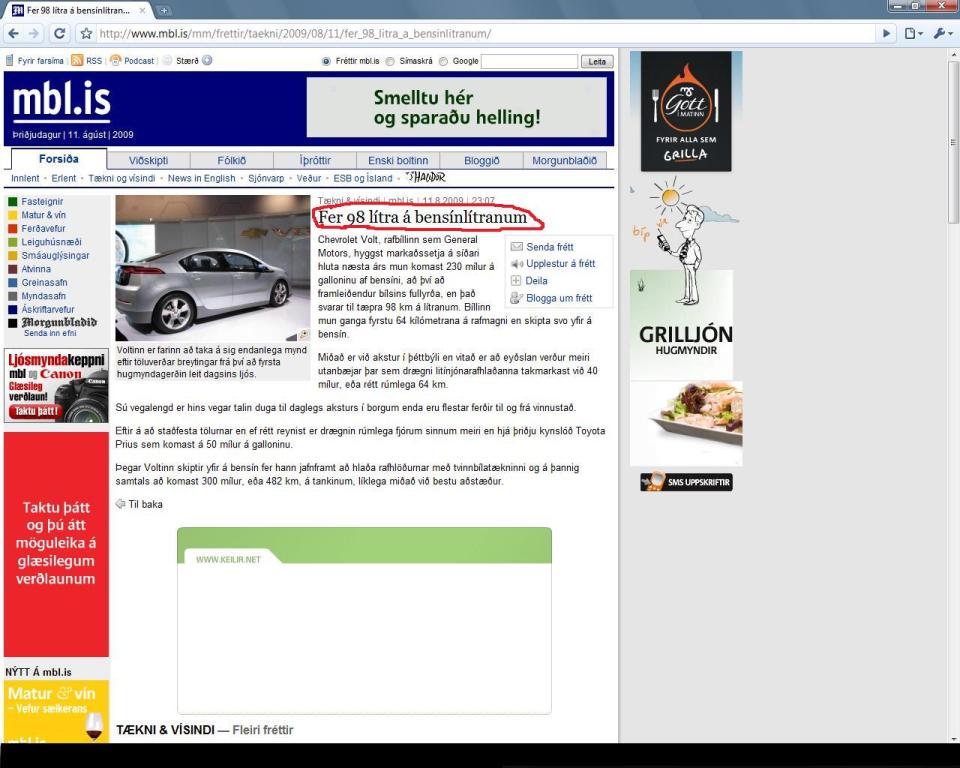Viewport: 960px width, 768px height.
Task: Open 'ESB og Ísland' link
Action: point(362,178)
